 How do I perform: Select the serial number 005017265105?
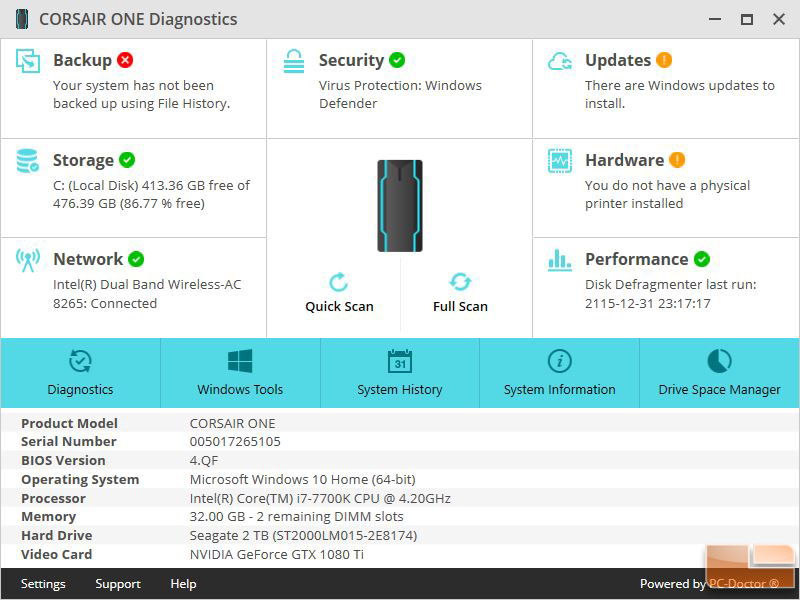[235, 442]
